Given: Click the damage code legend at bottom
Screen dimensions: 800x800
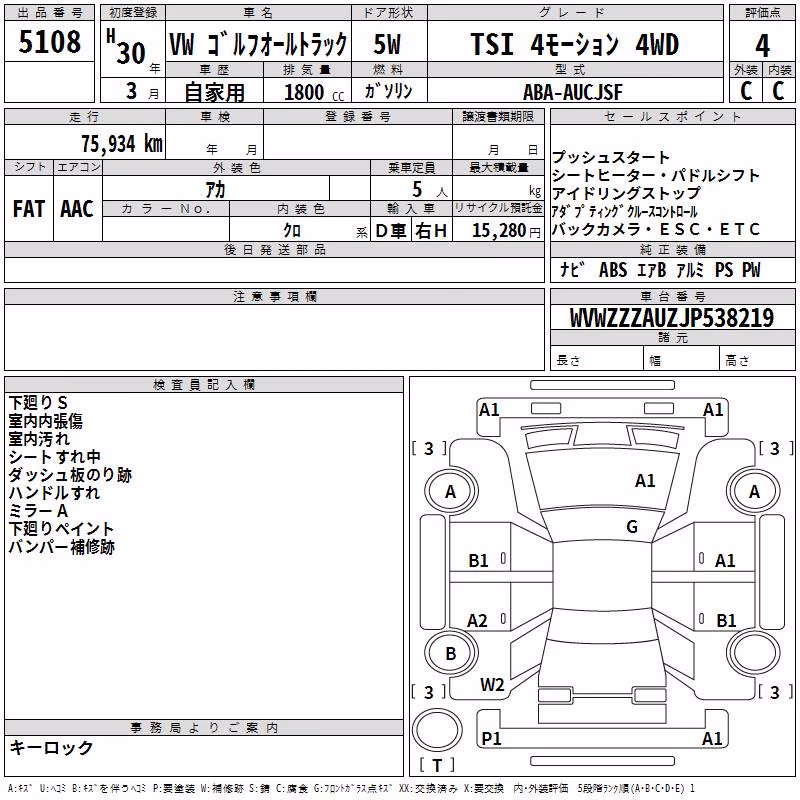Looking at the screenshot, I should 351,789.
